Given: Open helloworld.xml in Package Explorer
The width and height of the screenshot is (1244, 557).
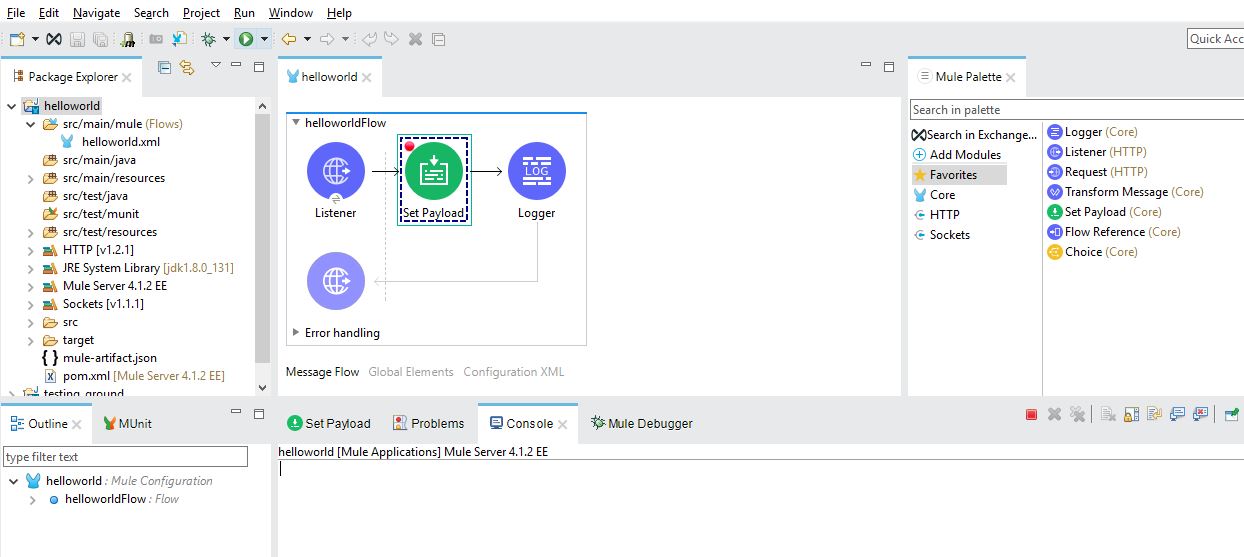Looking at the screenshot, I should [111, 142].
